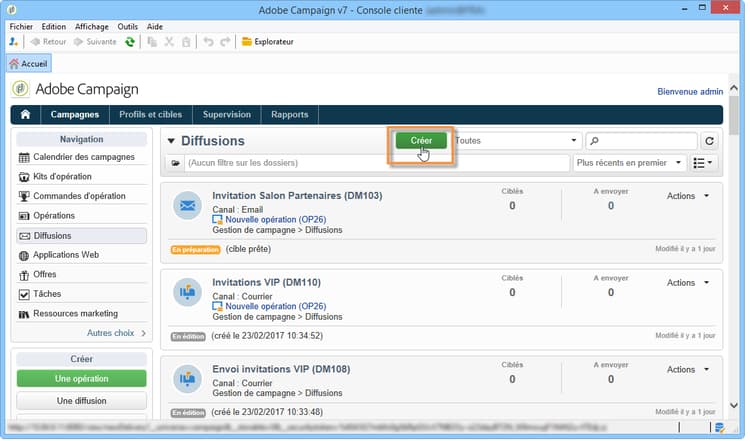The image size is (750, 441).
Task: Click the folder filter icon
Action: pos(175,163)
